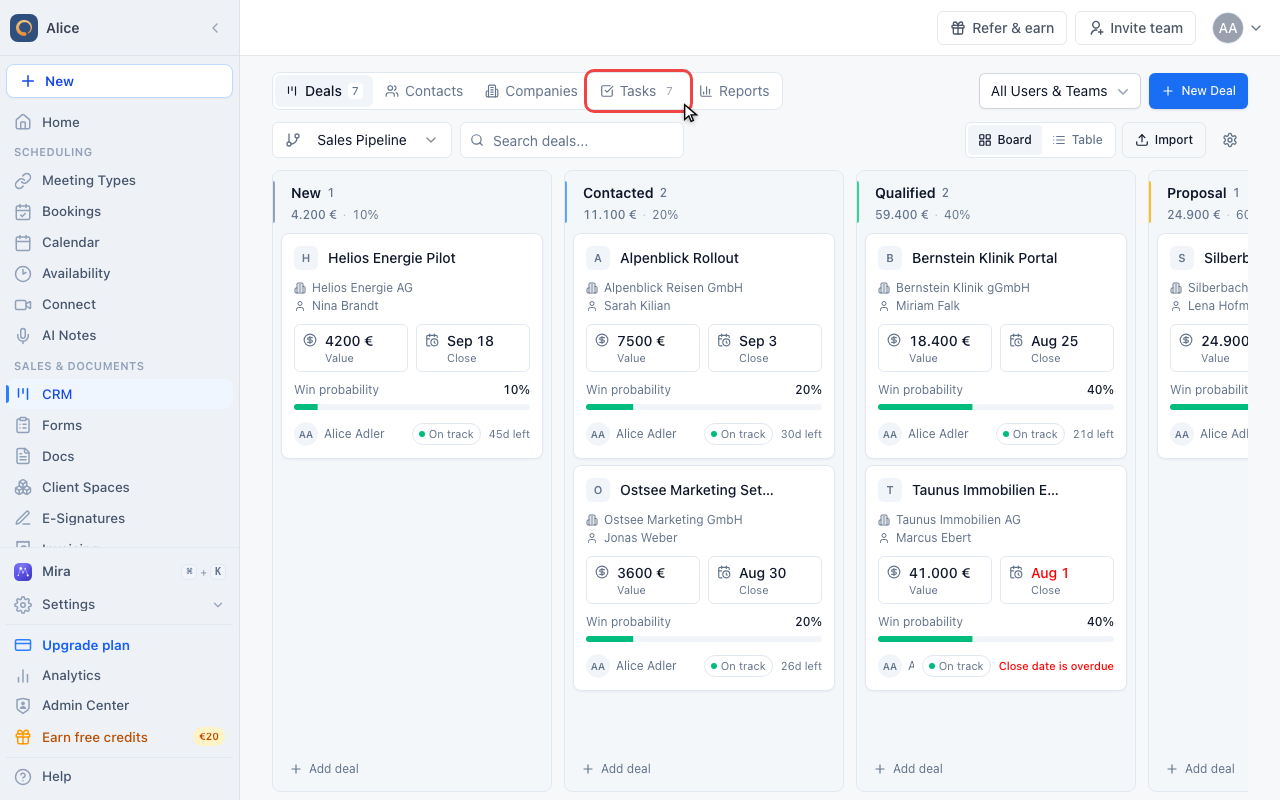Click the On track status on Taunus Immobilien card
Image resolution: width=1280 pixels, height=800 pixels.
click(x=956, y=666)
